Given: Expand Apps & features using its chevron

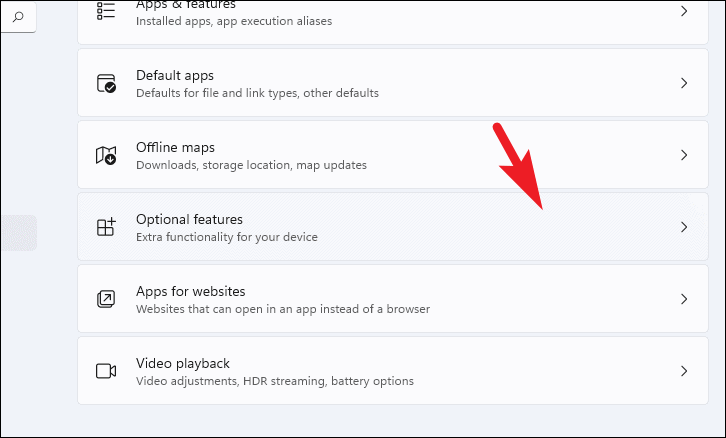Looking at the screenshot, I should 684,11.
